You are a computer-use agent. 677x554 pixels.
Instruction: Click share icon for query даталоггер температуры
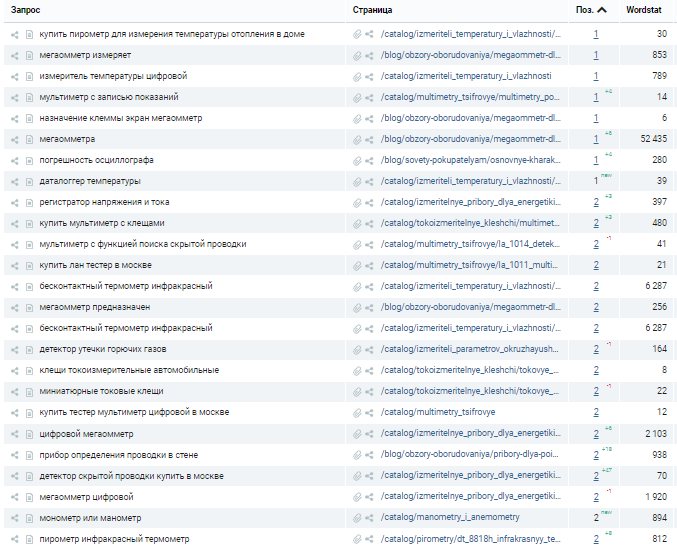[x=15, y=182]
